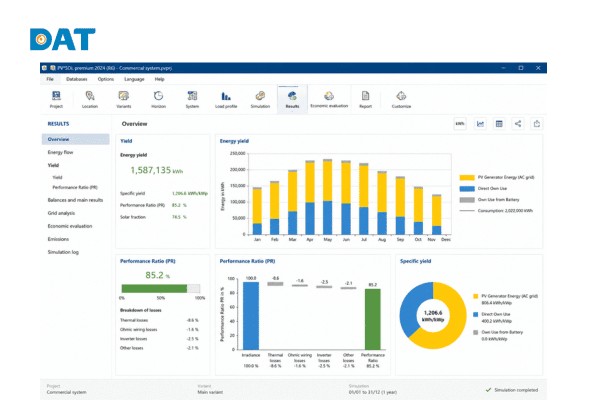Open the Databases menu
600x400 pixels.
pyautogui.click(x=77, y=79)
